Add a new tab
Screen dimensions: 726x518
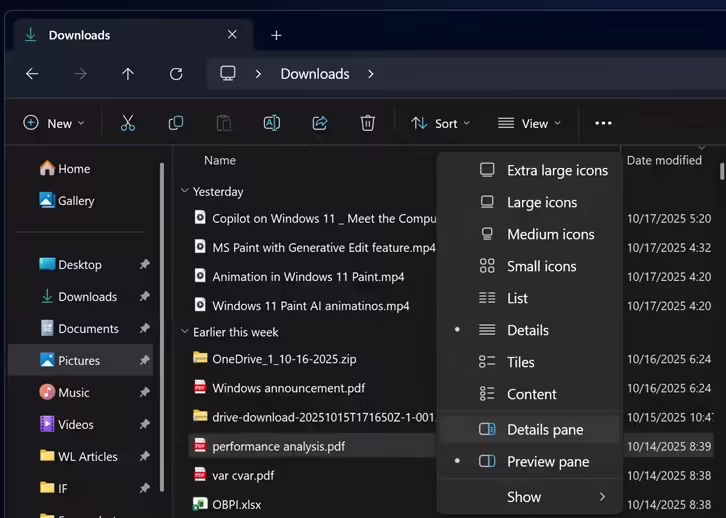(277, 35)
